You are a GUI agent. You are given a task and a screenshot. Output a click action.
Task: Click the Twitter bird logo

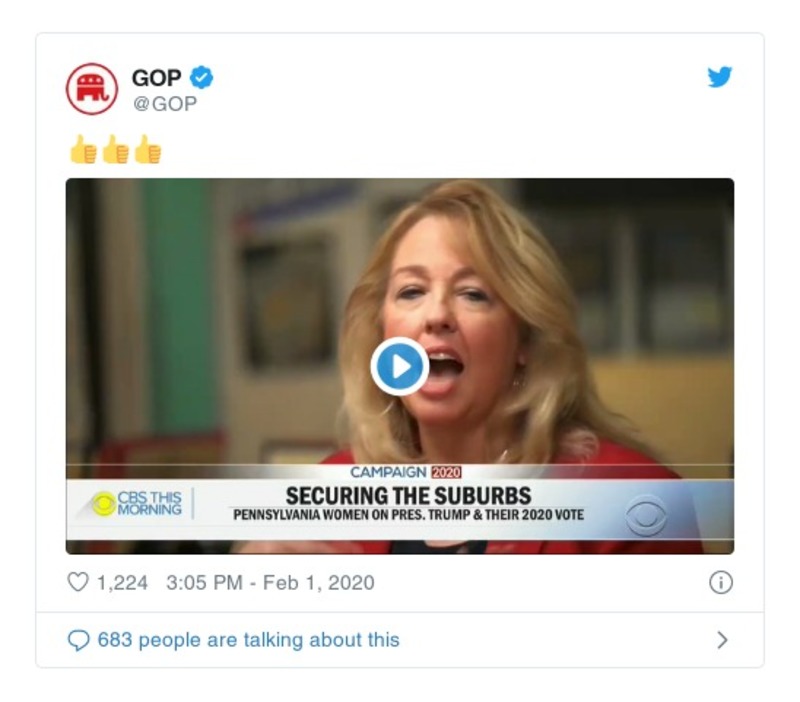(720, 78)
